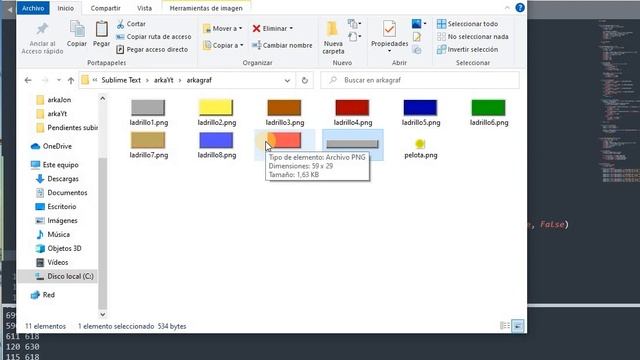Open Objetos 3D in navigation pane

coord(58,248)
